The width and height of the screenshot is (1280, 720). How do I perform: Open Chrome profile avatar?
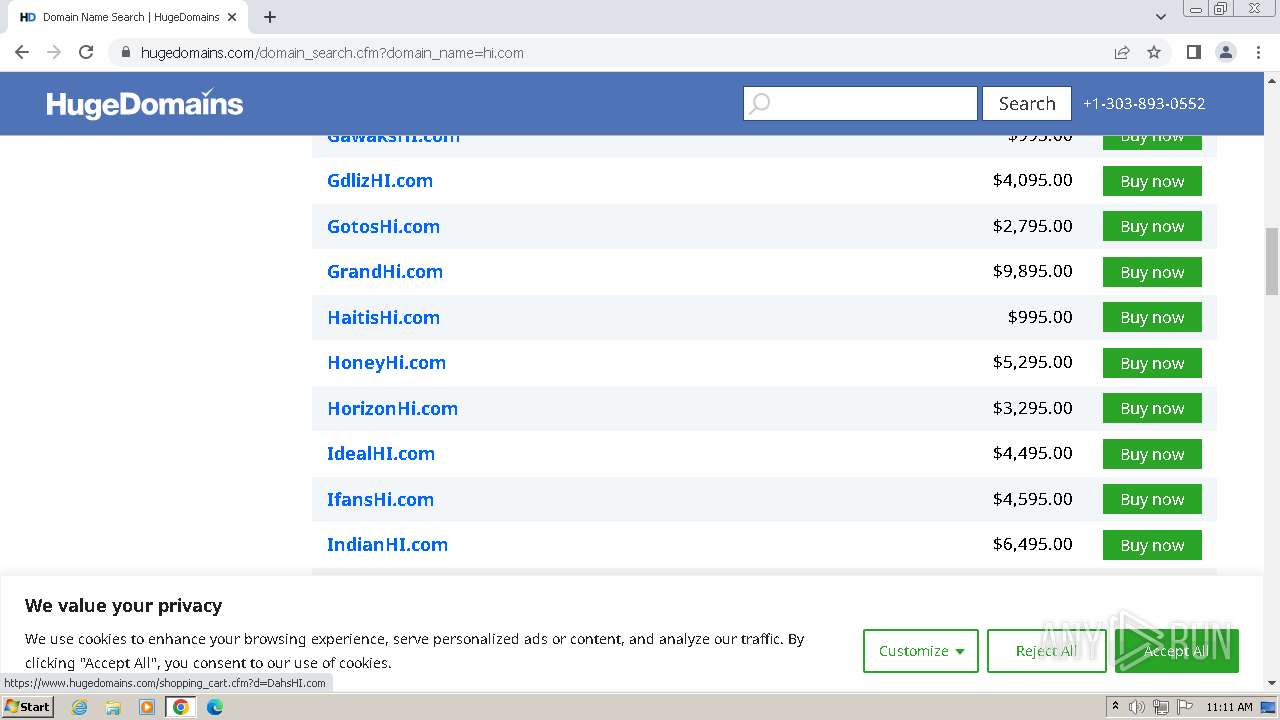click(x=1226, y=52)
